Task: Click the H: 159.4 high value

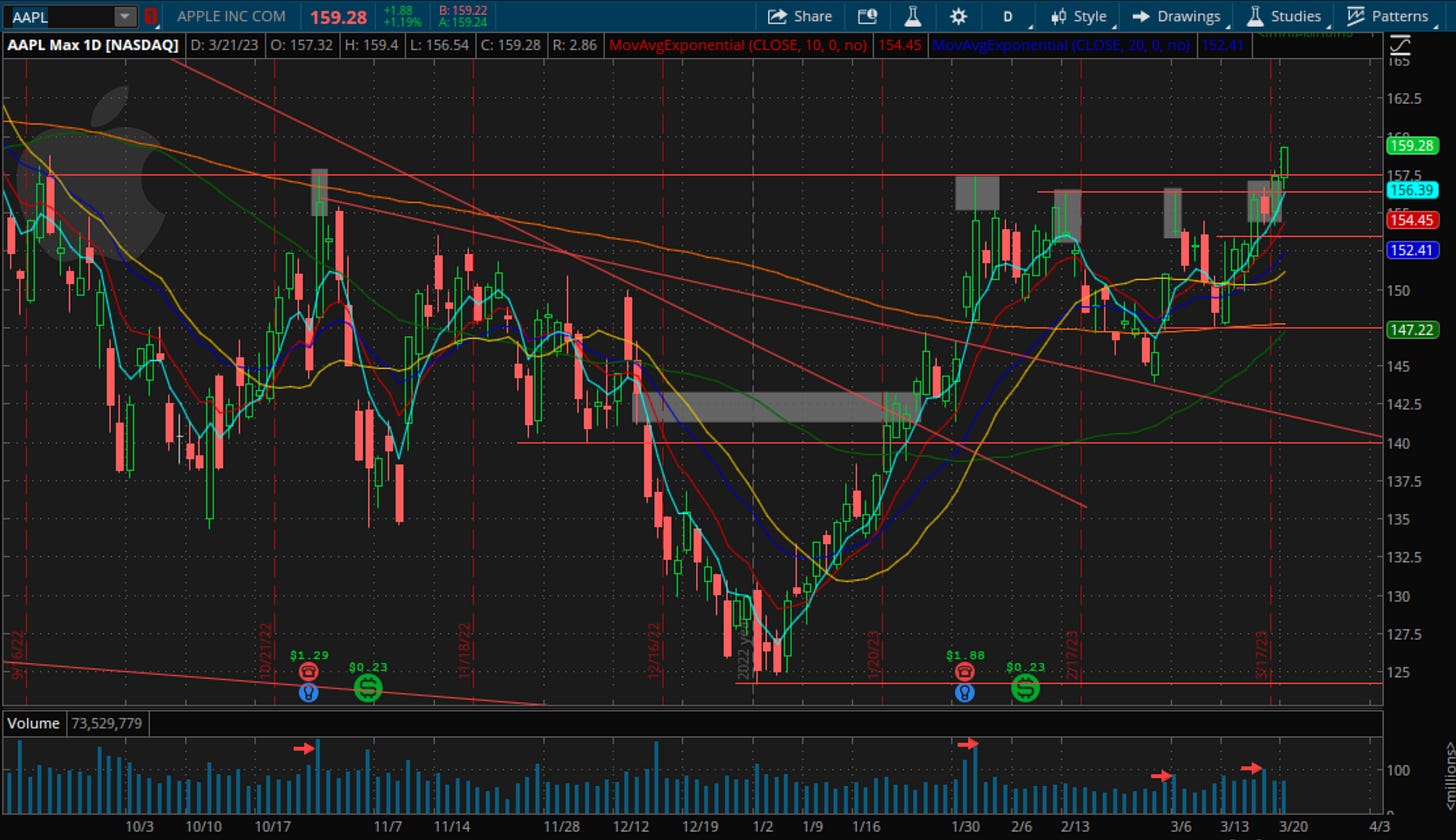Action: 371,45
